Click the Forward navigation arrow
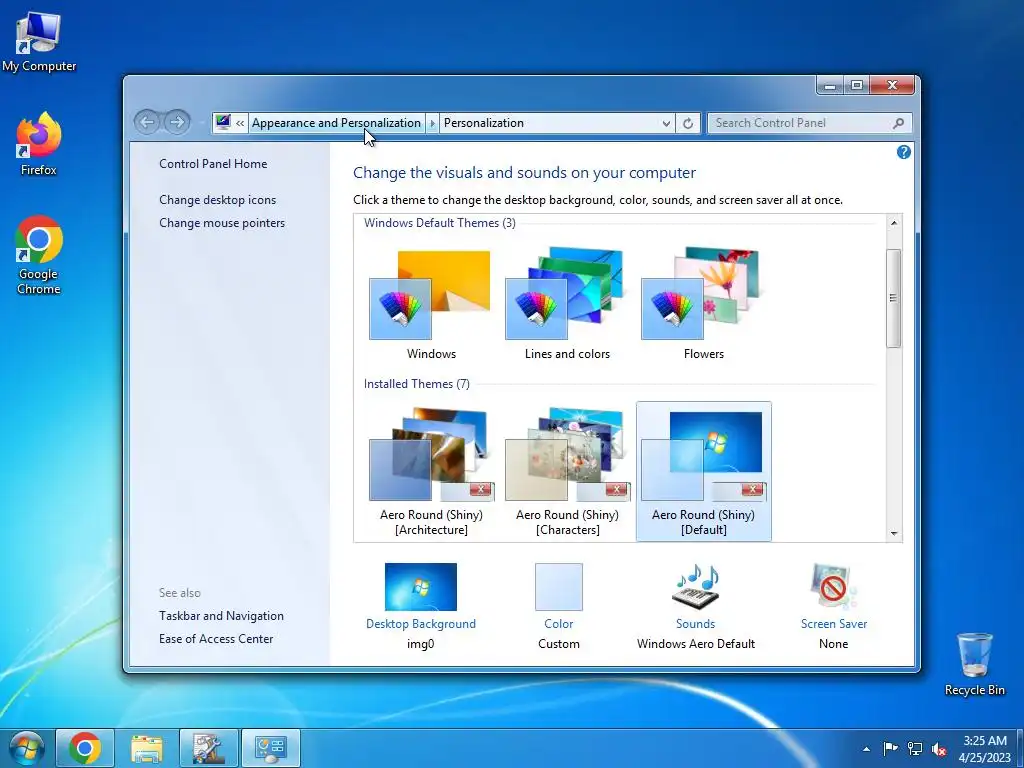The image size is (1024, 768). [x=176, y=121]
